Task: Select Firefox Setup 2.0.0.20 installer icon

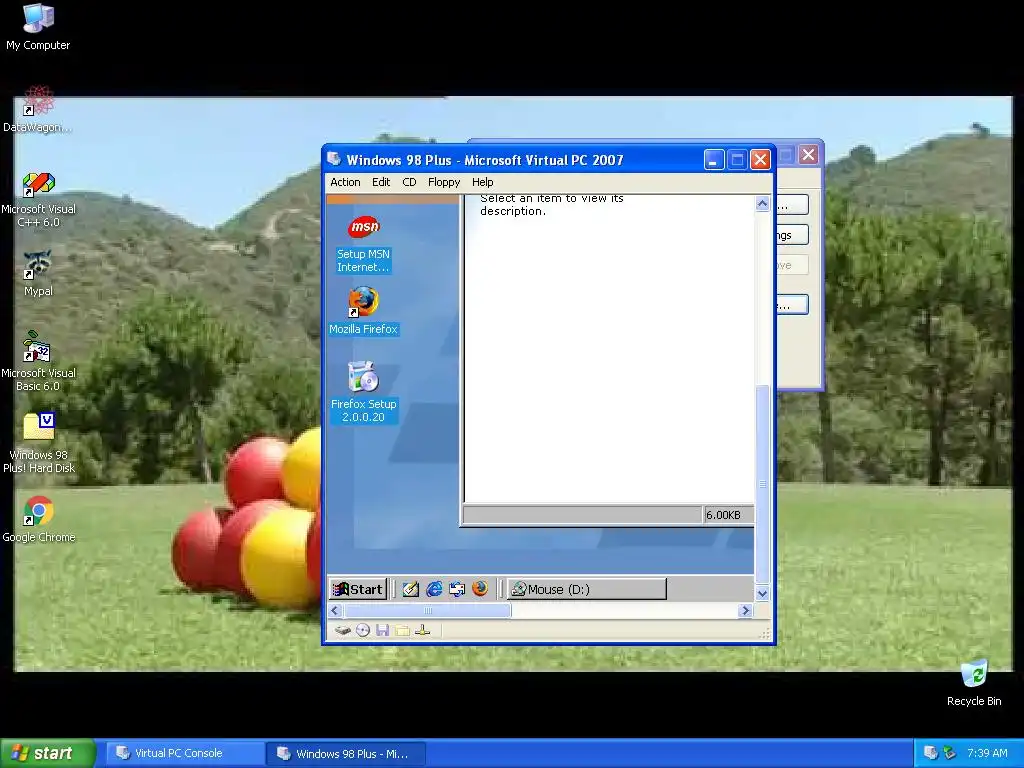Action: pyautogui.click(x=363, y=392)
